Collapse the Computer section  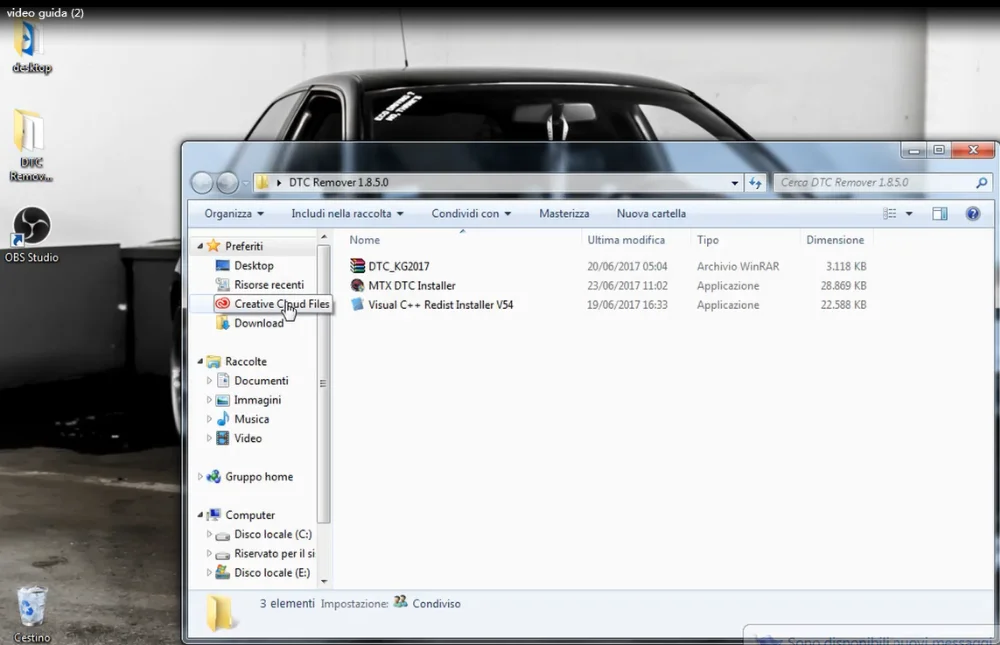[x=200, y=514]
